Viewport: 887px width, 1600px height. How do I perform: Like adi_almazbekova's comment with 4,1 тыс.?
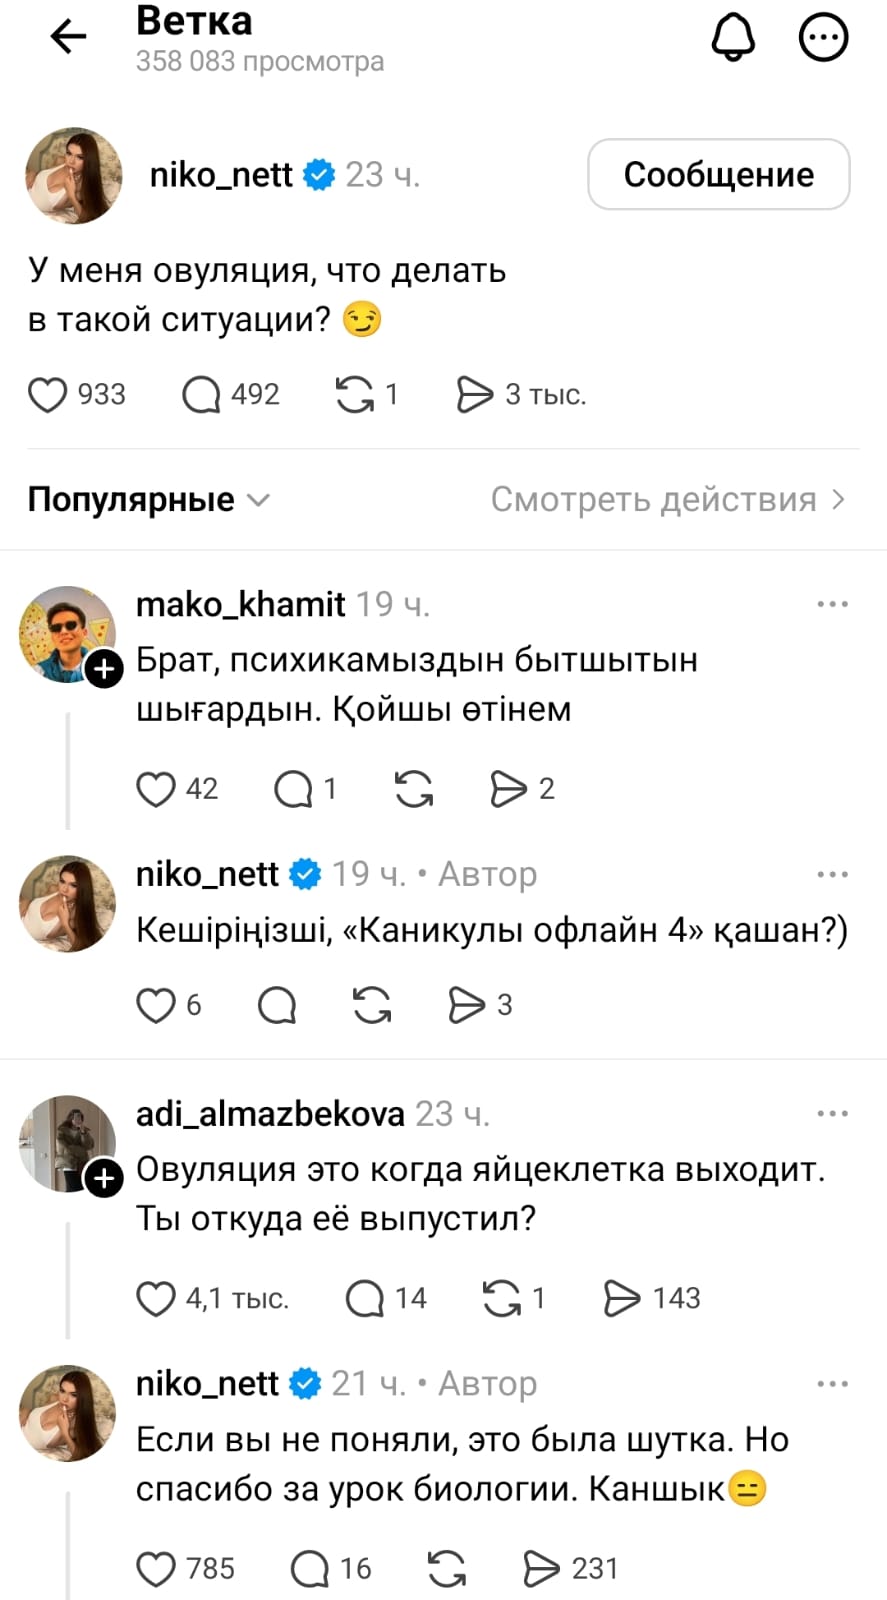pyautogui.click(x=155, y=1299)
